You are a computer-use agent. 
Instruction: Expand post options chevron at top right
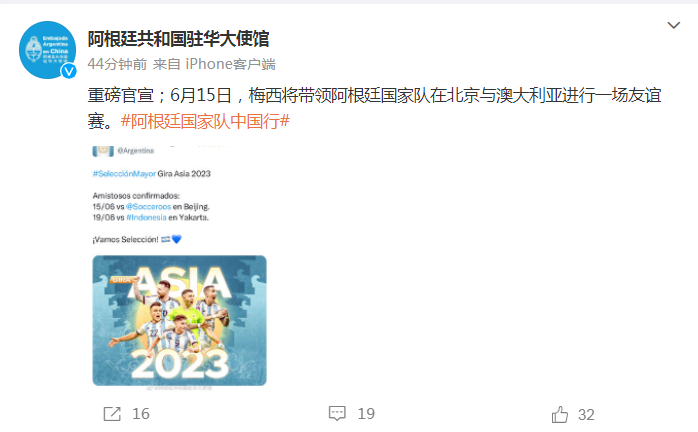[x=674, y=25]
